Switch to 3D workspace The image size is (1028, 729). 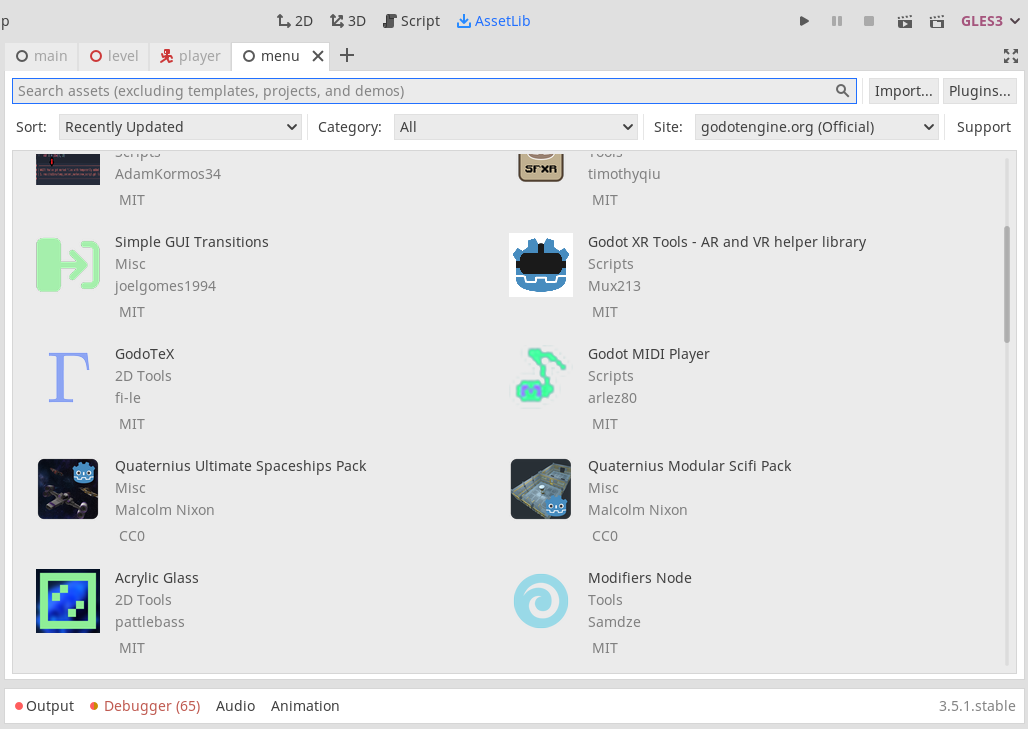coord(347,21)
